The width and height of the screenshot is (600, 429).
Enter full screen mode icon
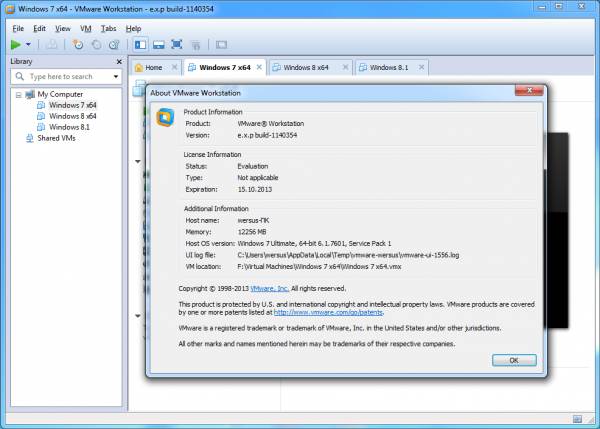177,44
